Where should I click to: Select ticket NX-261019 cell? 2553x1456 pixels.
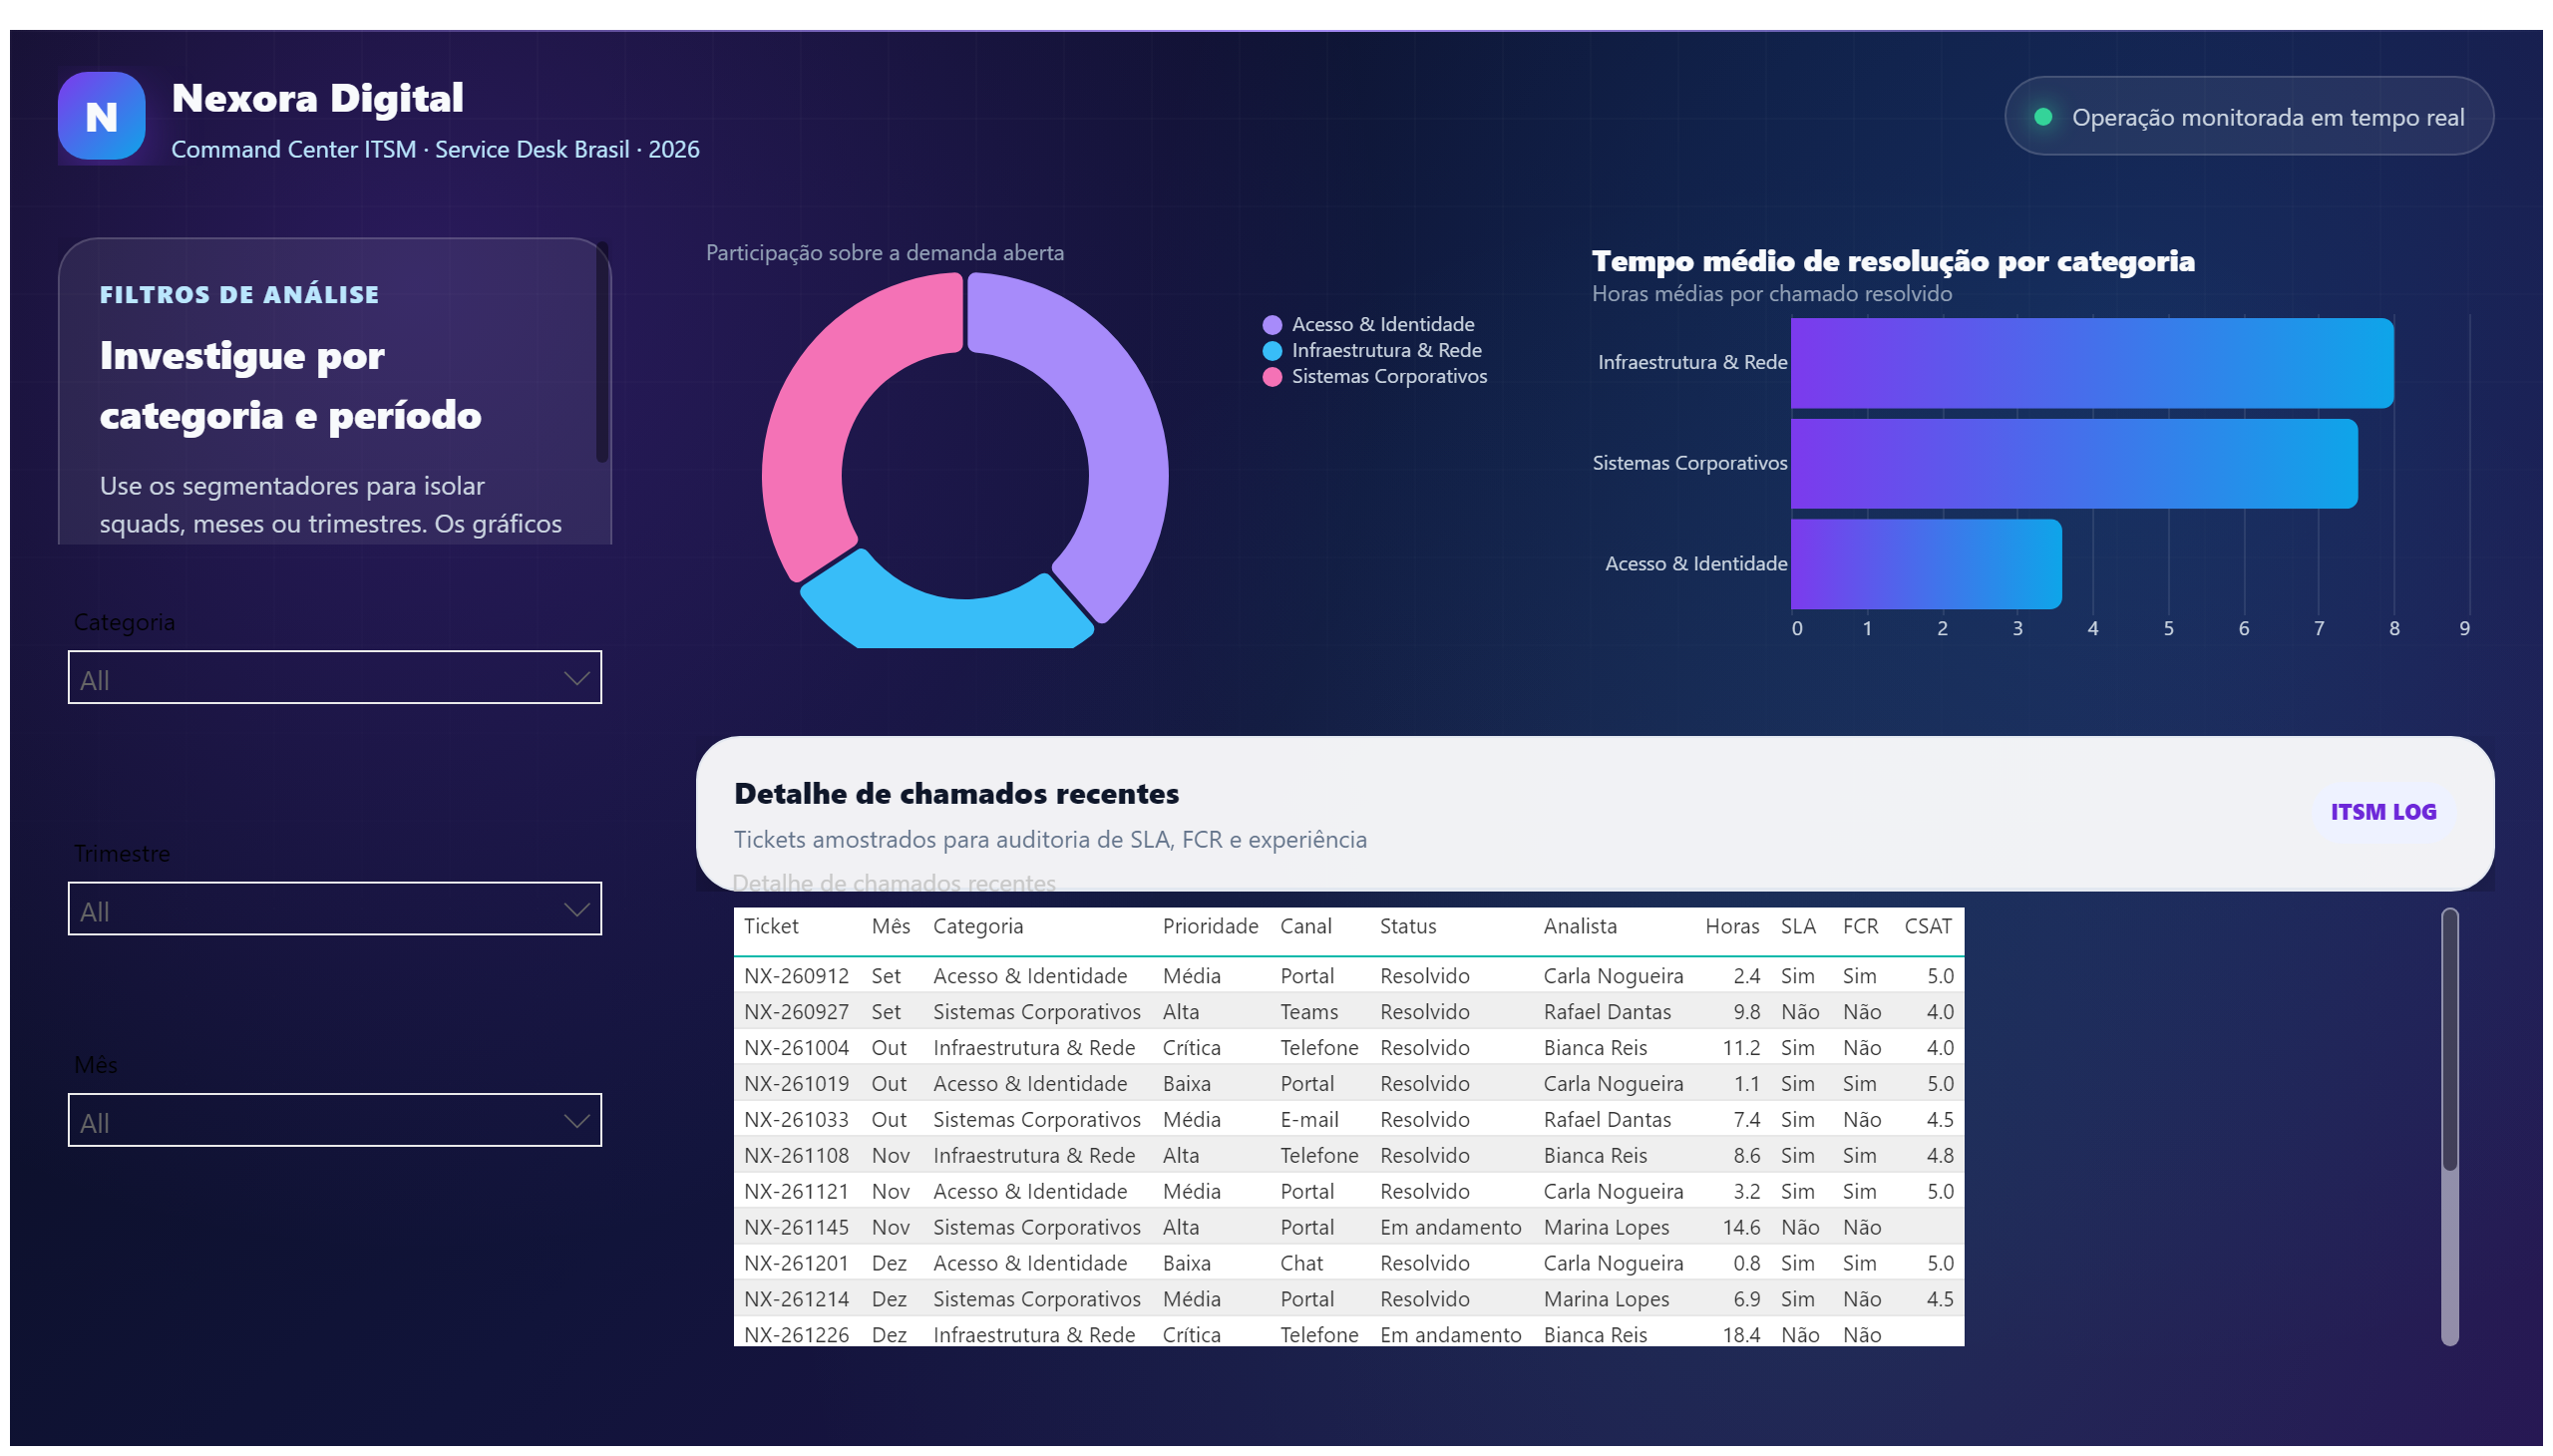(x=796, y=1084)
